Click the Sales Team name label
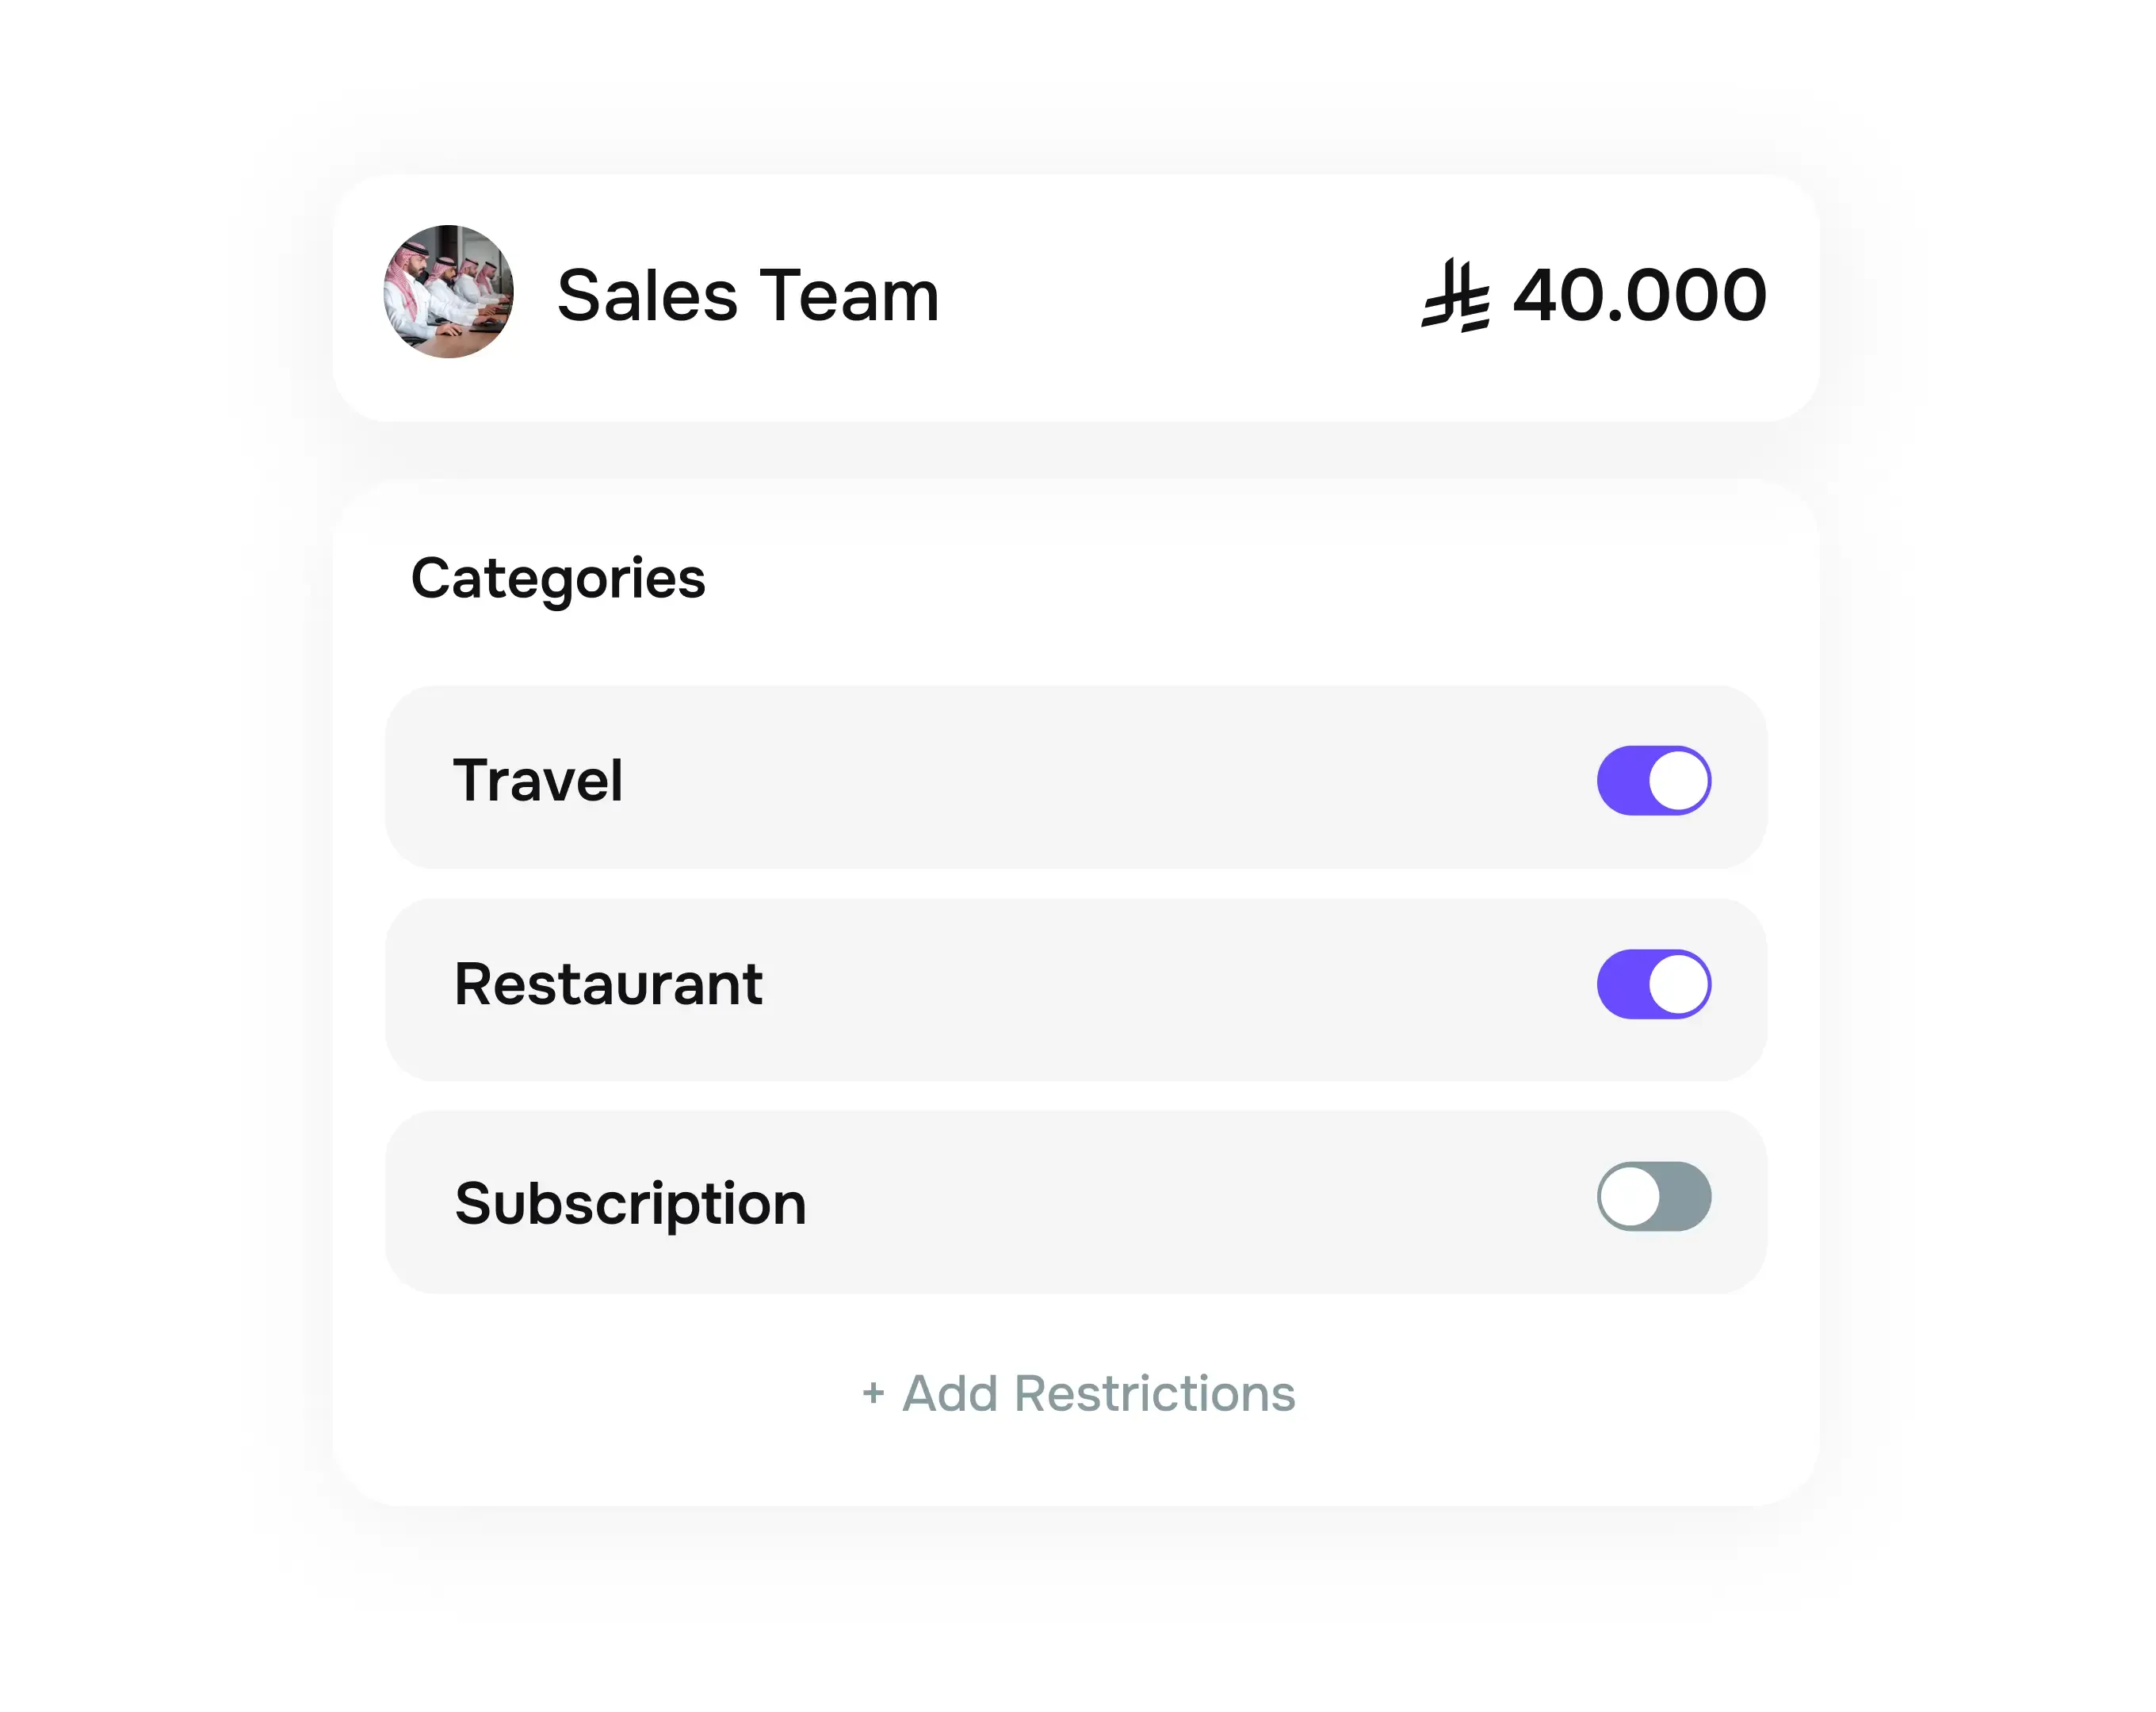The width and height of the screenshot is (2156, 1712). tap(747, 294)
